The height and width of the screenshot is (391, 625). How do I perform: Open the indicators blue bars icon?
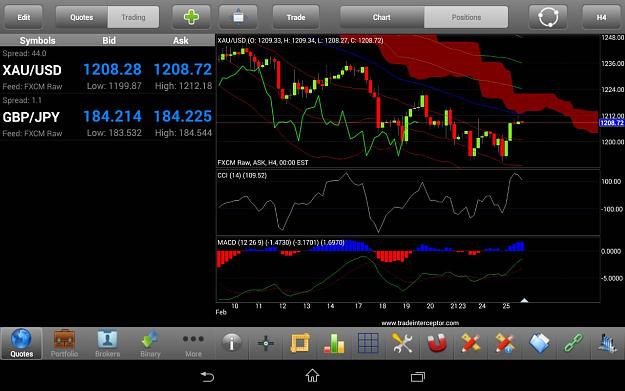607,343
